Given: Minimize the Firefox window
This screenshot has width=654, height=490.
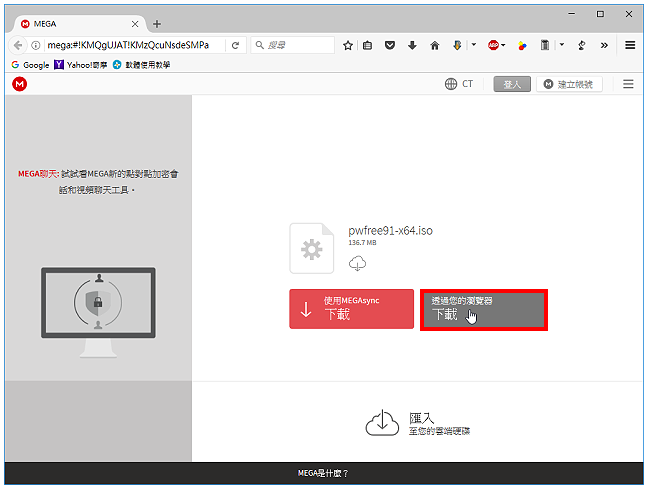Looking at the screenshot, I should click(571, 14).
